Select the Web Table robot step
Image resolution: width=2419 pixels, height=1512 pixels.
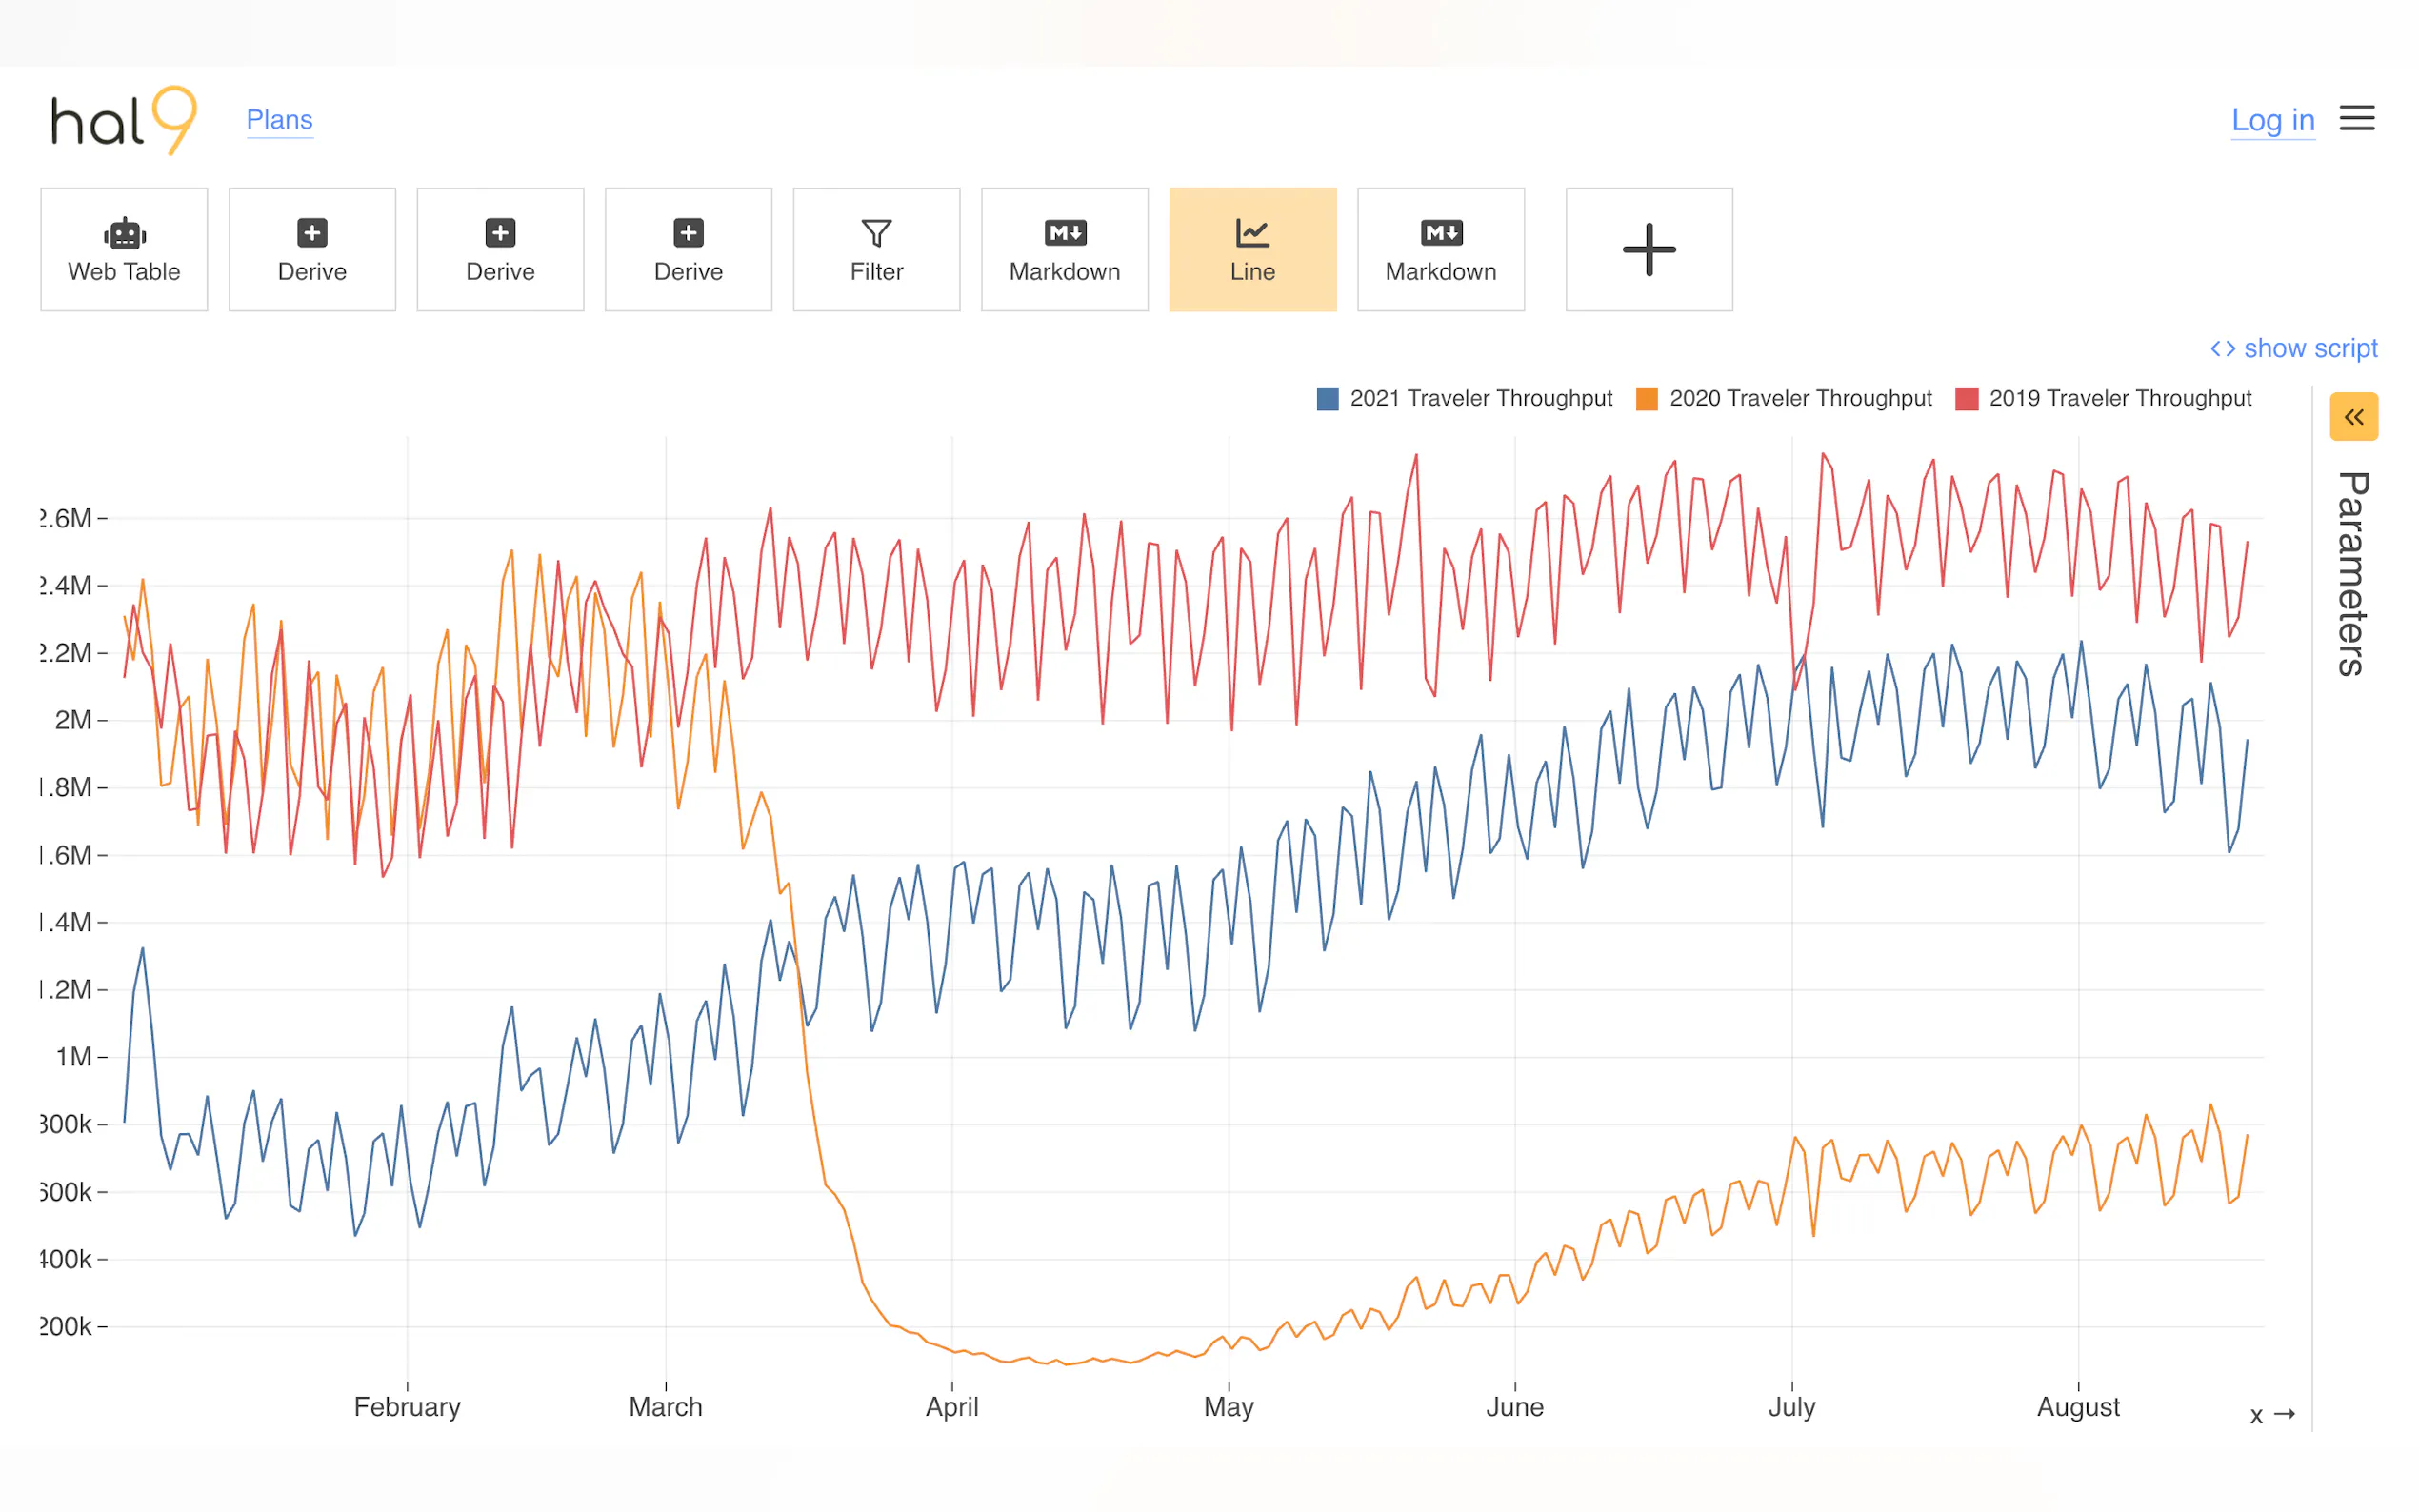tap(124, 249)
